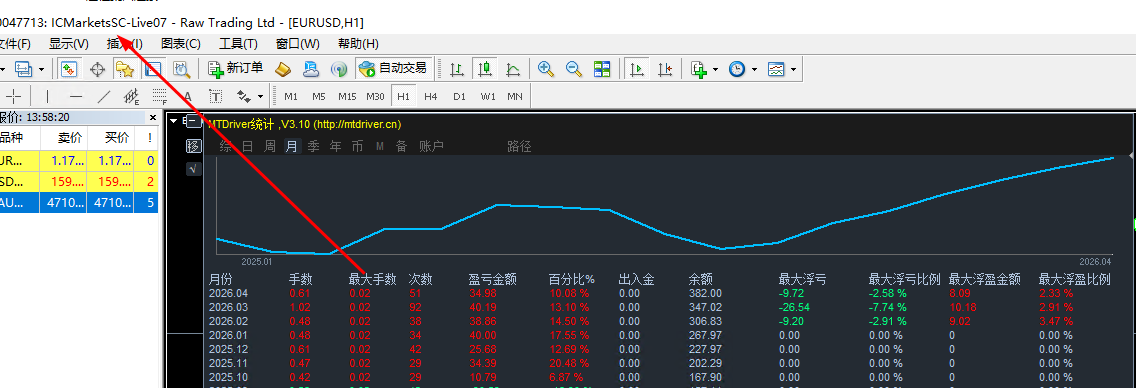Switch chart to candlestick mode icon
The height and width of the screenshot is (388, 1136).
485,69
